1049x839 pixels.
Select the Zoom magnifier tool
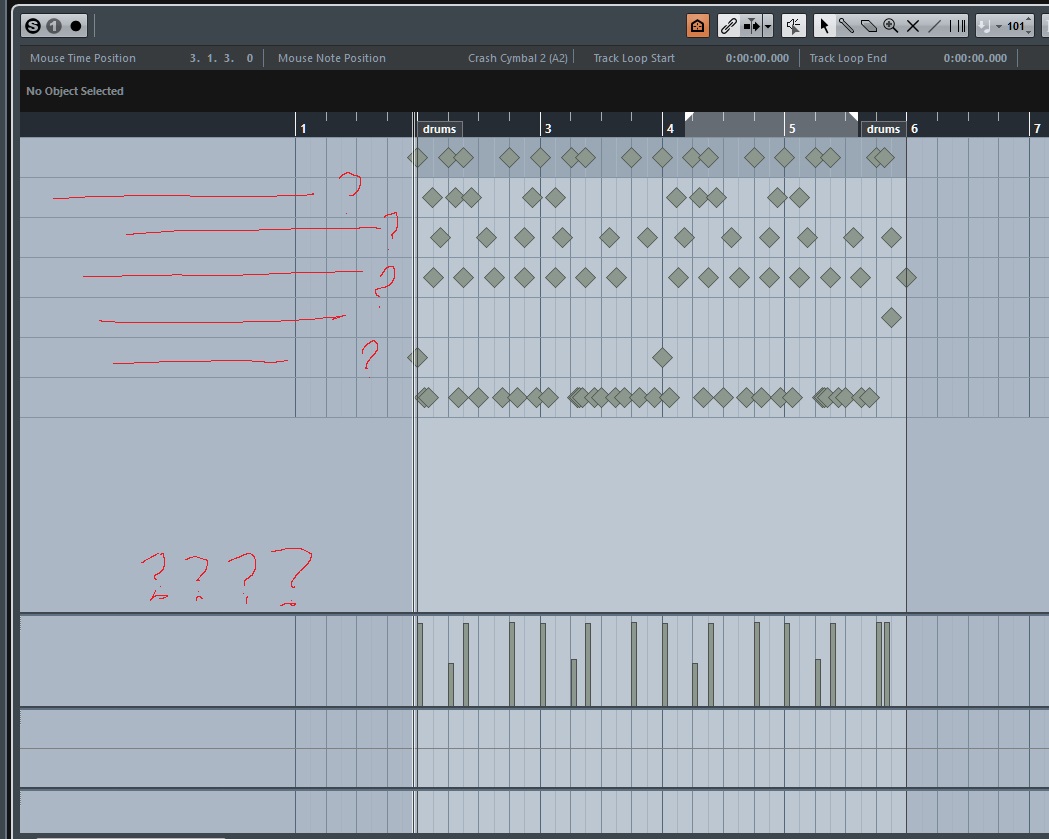click(890, 26)
